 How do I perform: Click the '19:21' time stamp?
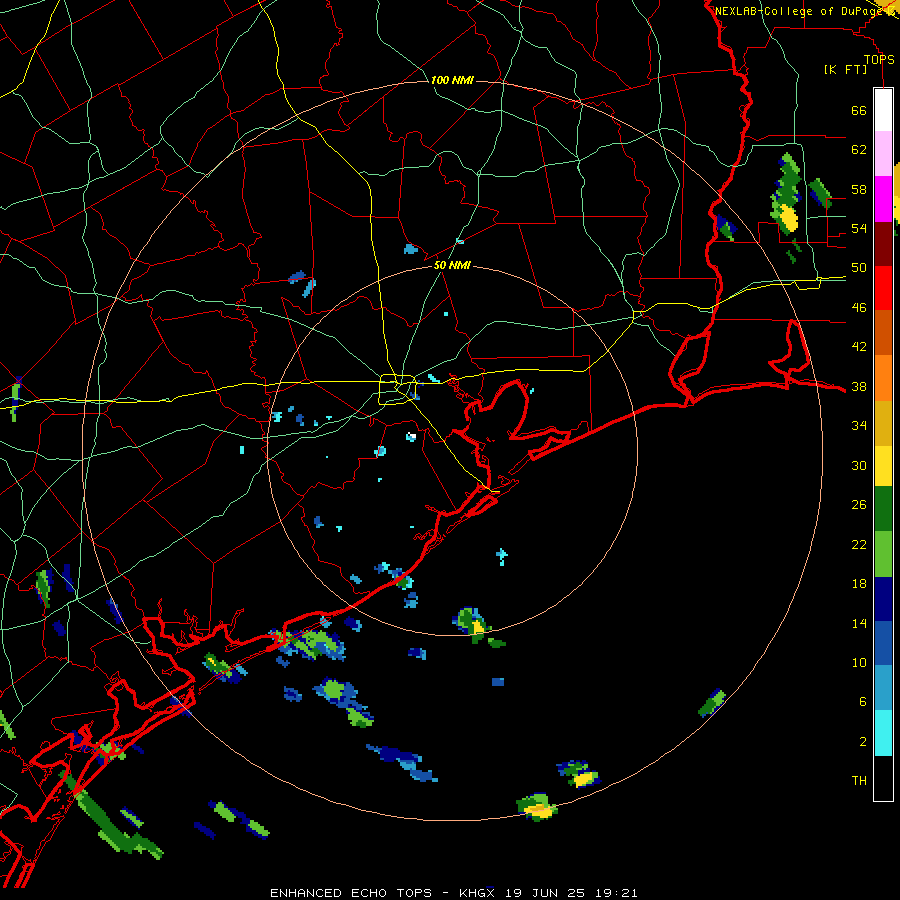(614, 893)
